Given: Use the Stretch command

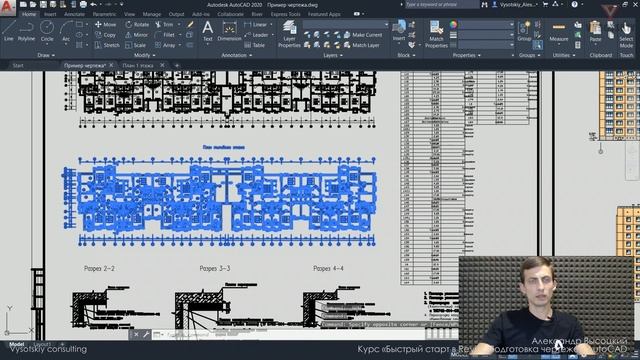Looking at the screenshot, I should [107, 45].
